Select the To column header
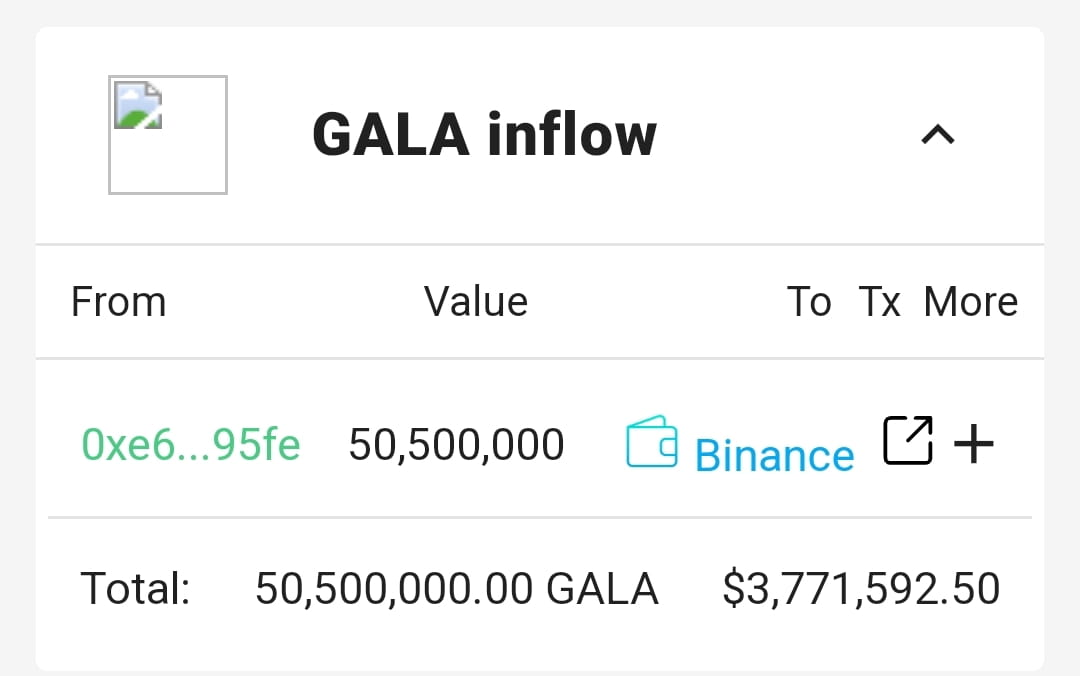 [x=810, y=301]
